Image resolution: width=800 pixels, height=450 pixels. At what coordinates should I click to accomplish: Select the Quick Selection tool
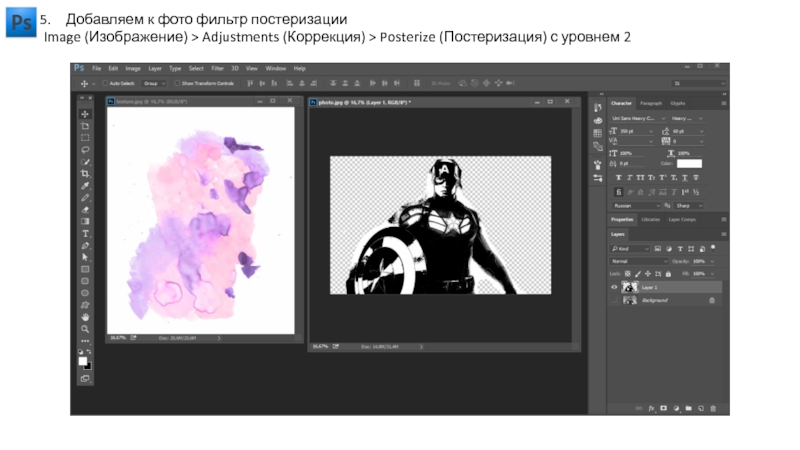(85, 162)
